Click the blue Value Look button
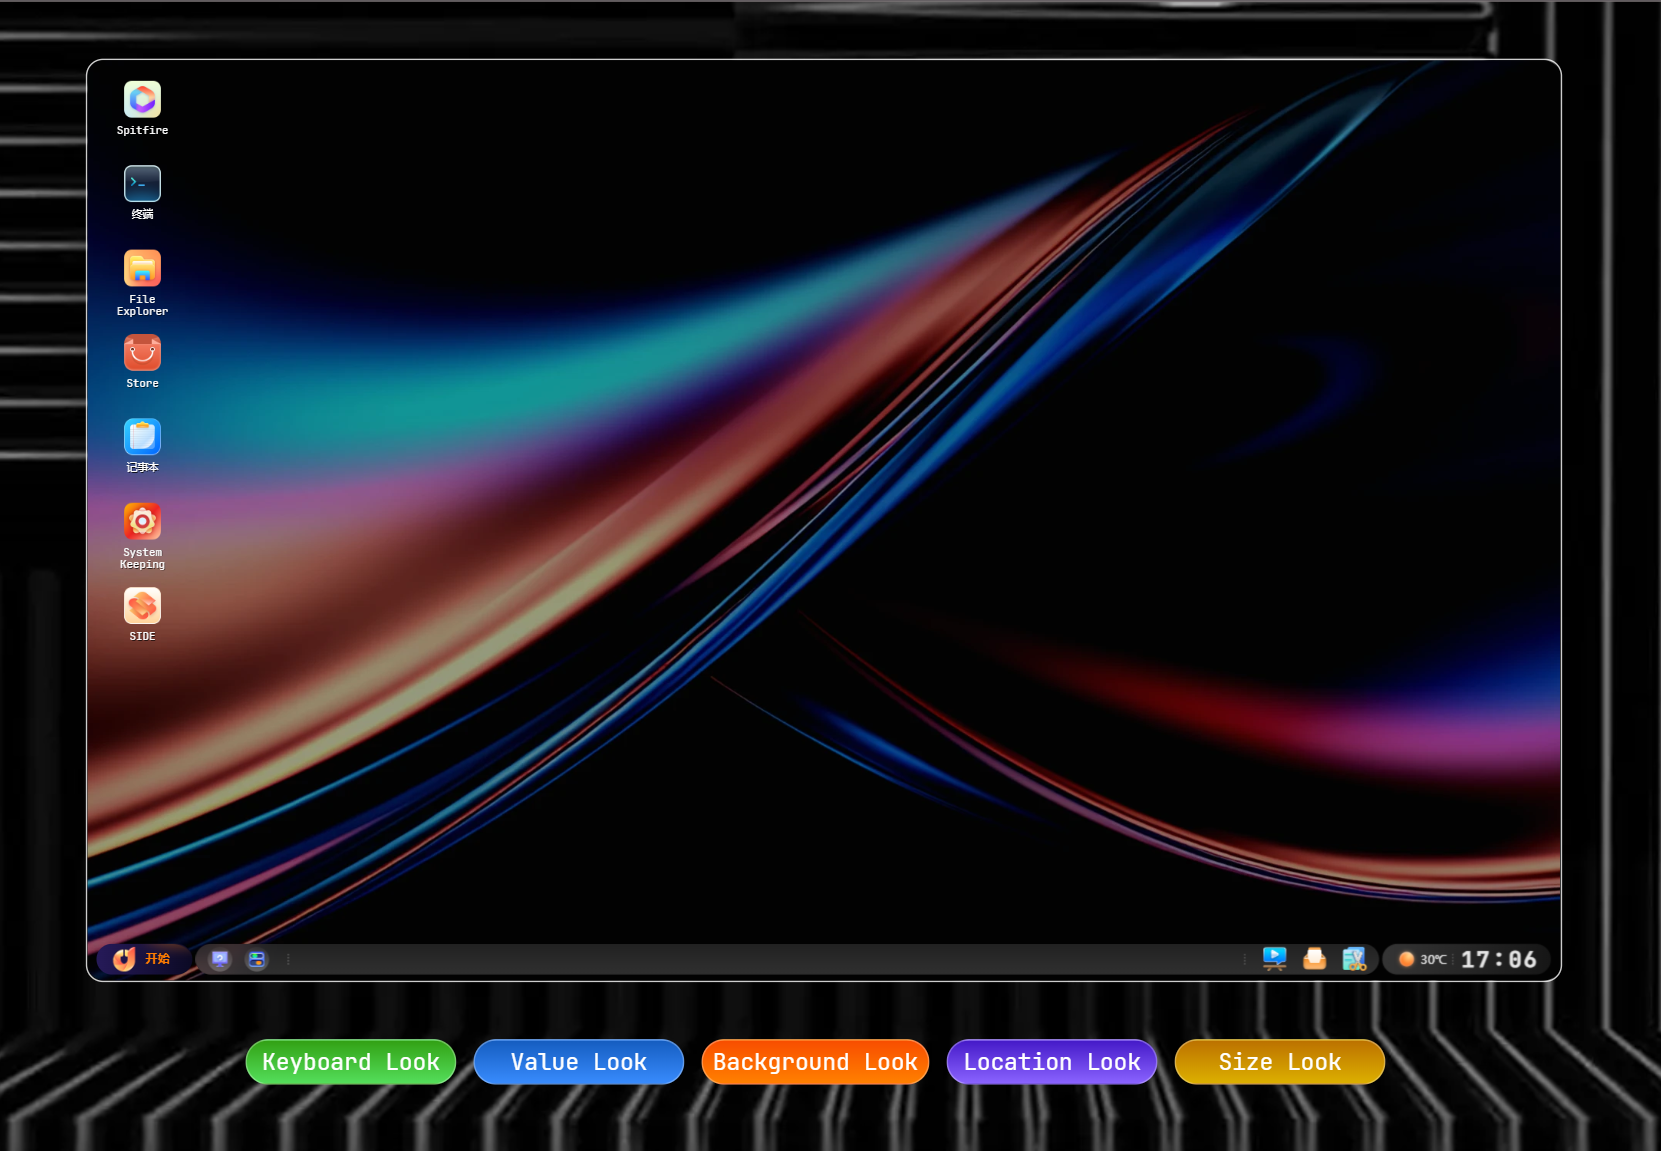Viewport: 1661px width, 1151px height. click(579, 1062)
